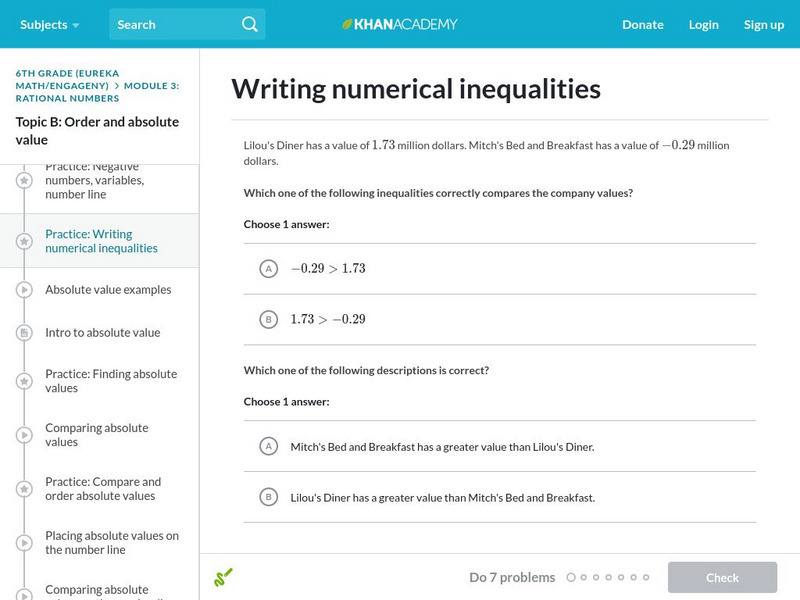Open the Sign up link
This screenshot has width=800, height=600.
(763, 24)
